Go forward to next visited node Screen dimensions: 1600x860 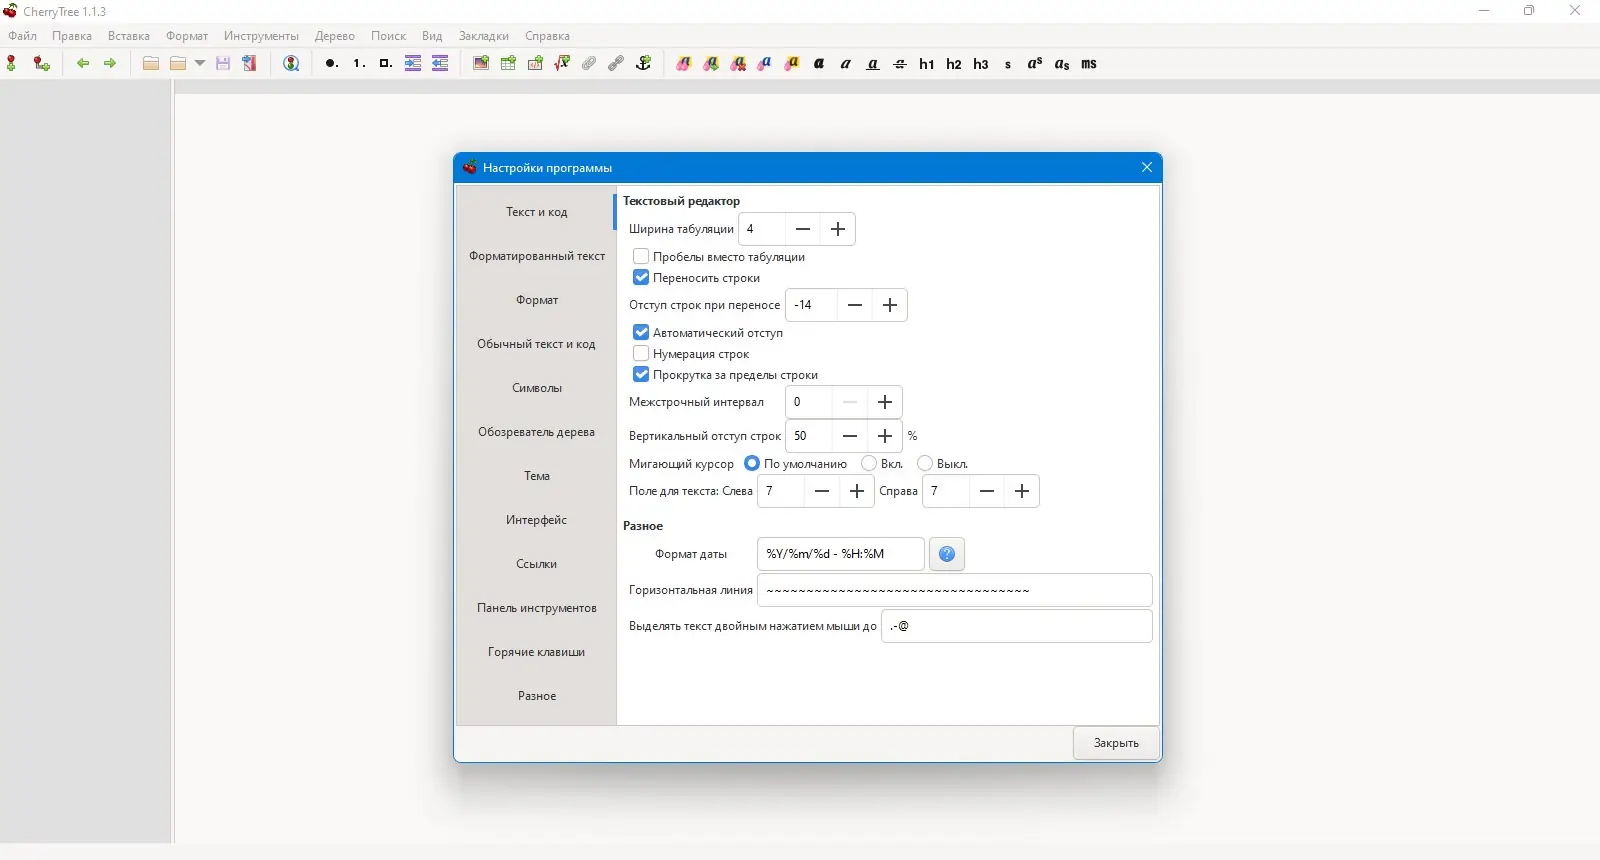[110, 64]
